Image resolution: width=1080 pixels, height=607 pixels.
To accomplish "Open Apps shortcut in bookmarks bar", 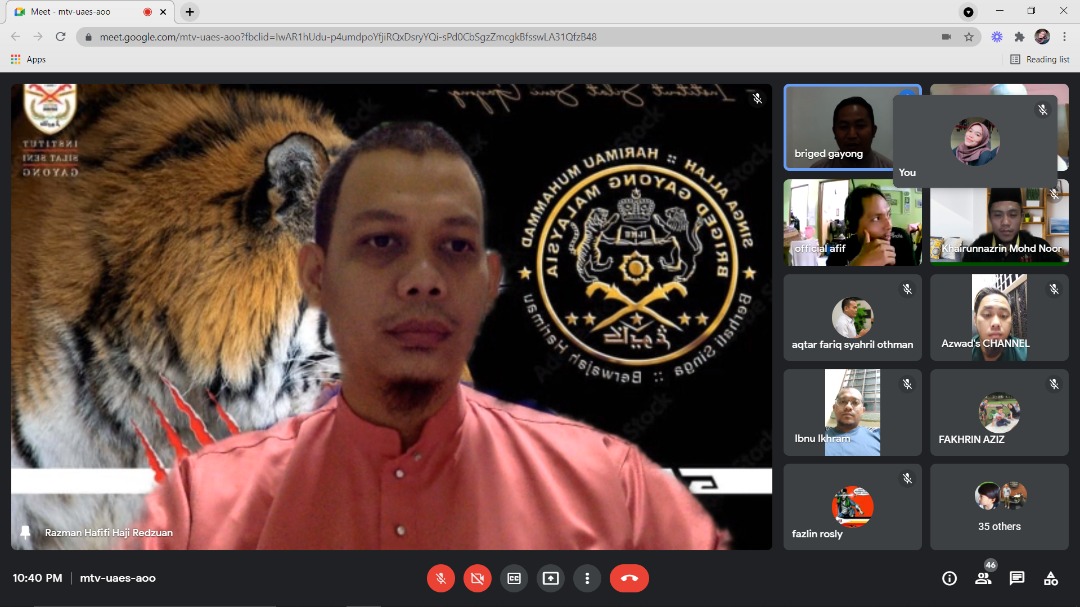I will 28,59.
